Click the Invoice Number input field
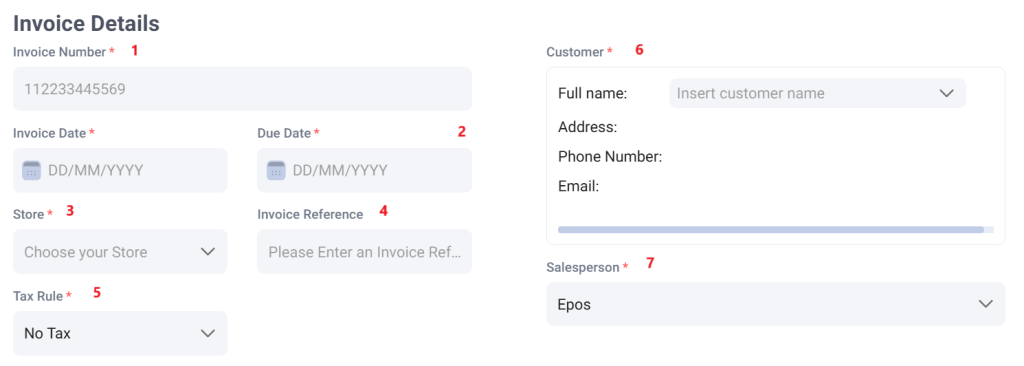1024x366 pixels. 242,89
